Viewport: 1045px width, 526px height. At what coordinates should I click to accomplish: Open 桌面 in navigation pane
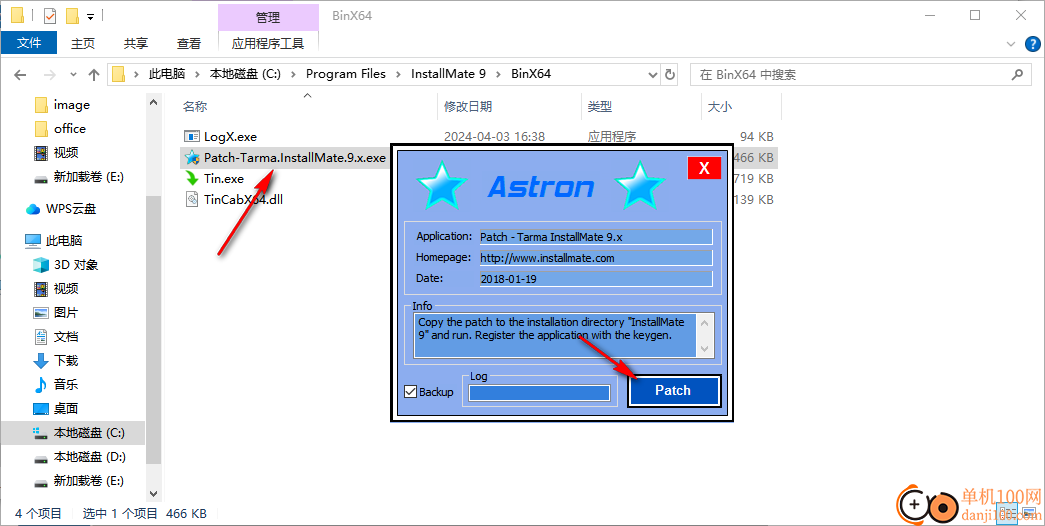click(65, 409)
